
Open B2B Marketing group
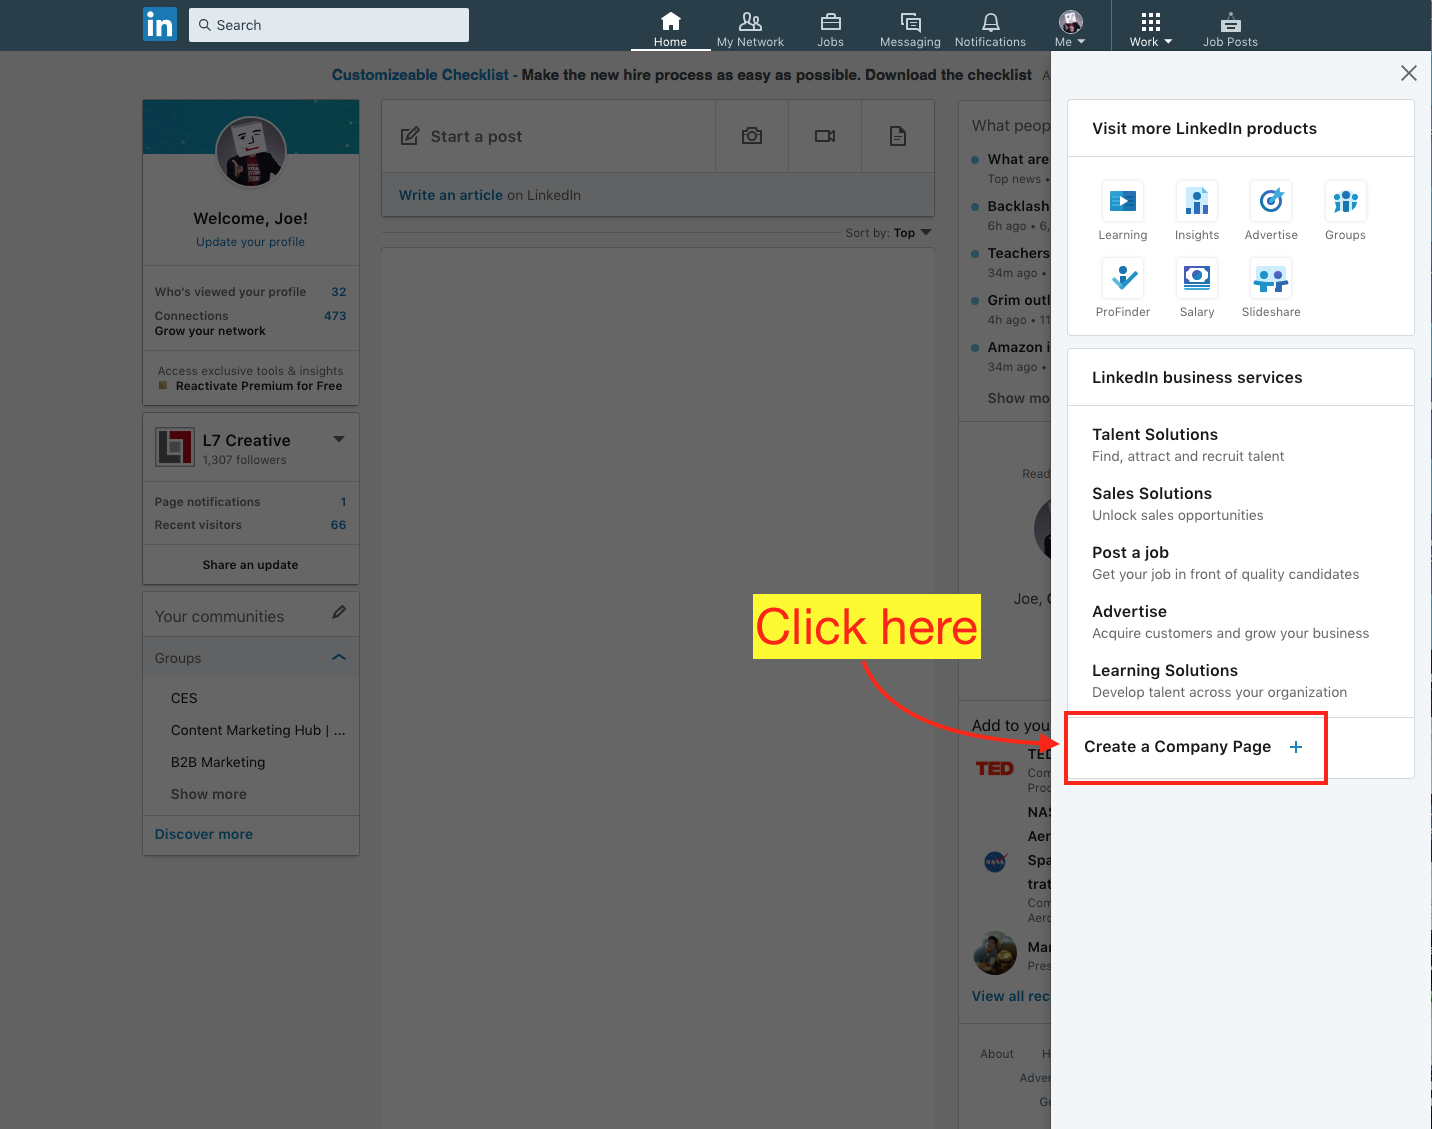[218, 762]
